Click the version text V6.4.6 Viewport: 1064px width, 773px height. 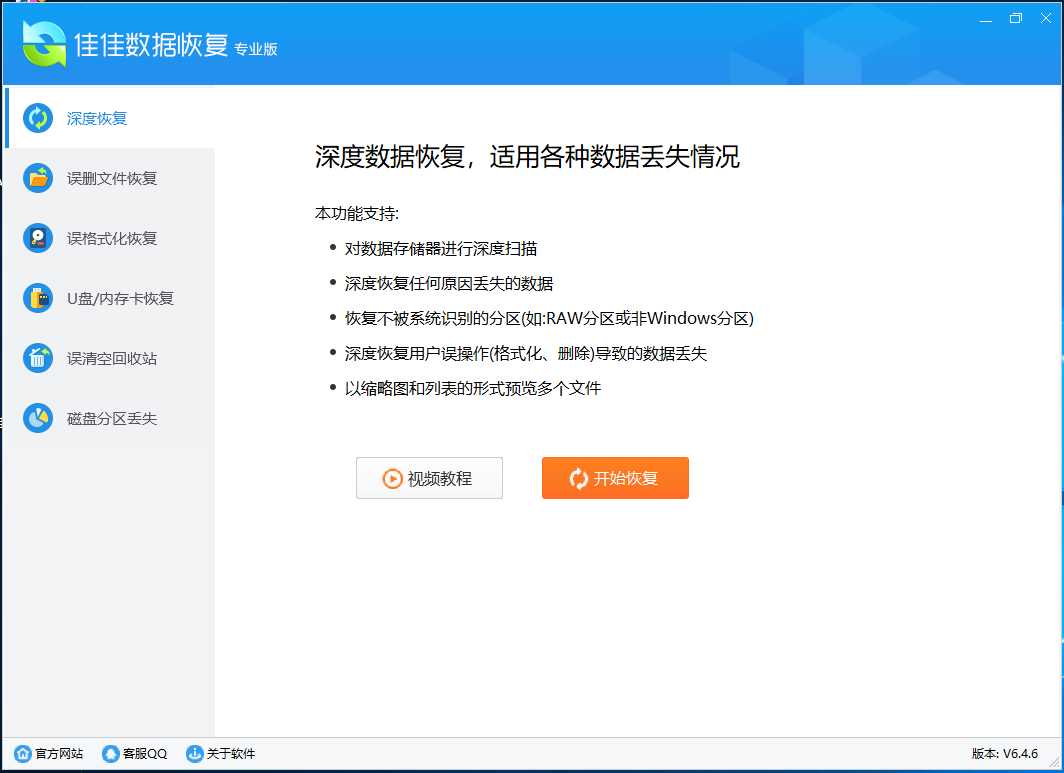[1005, 753]
